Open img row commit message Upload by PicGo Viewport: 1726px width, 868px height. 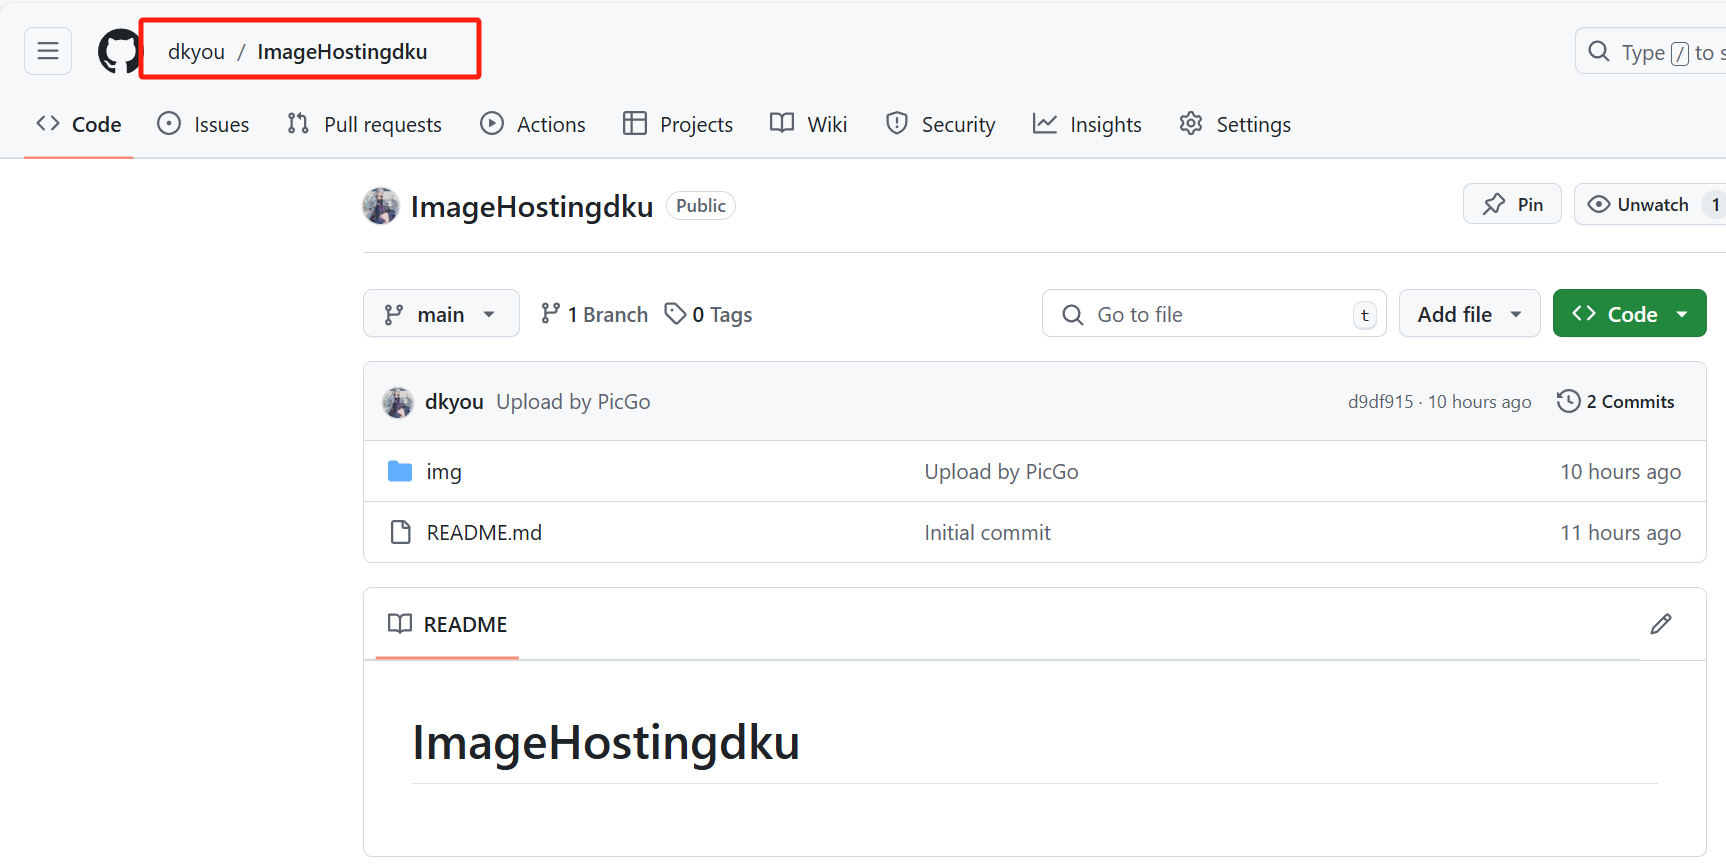pyautogui.click(x=1001, y=472)
